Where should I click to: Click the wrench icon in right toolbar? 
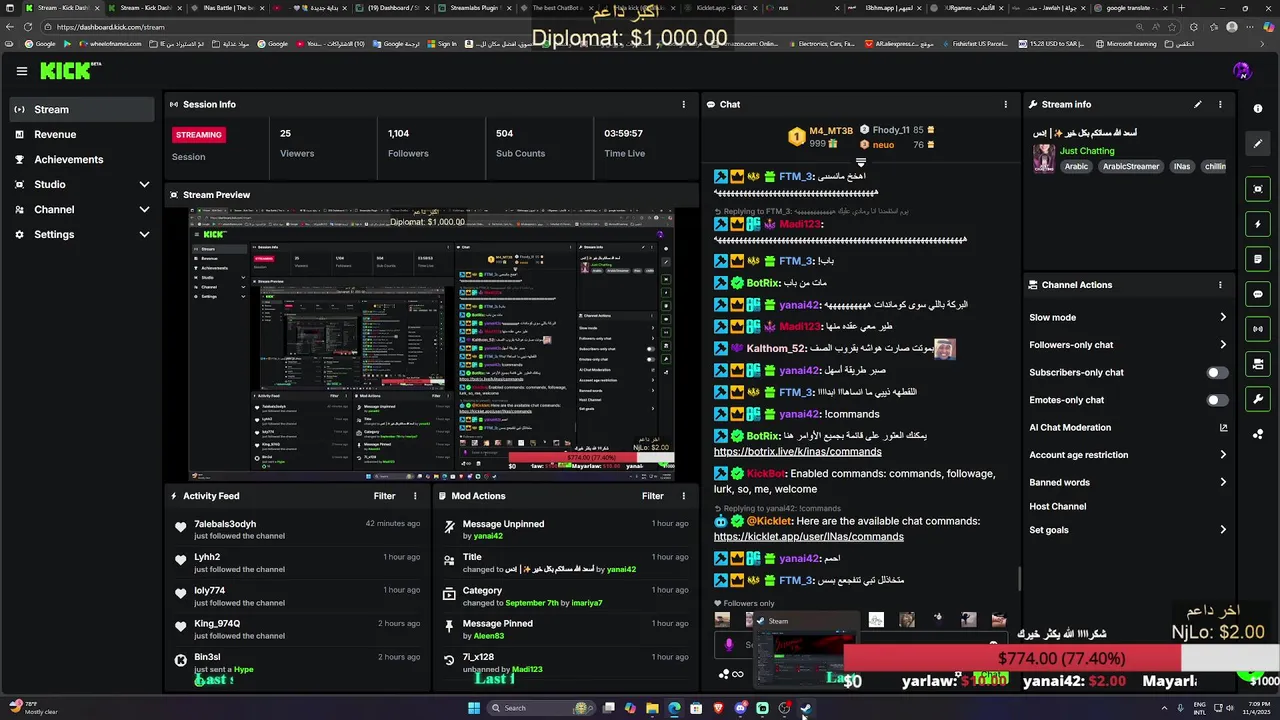1258,399
